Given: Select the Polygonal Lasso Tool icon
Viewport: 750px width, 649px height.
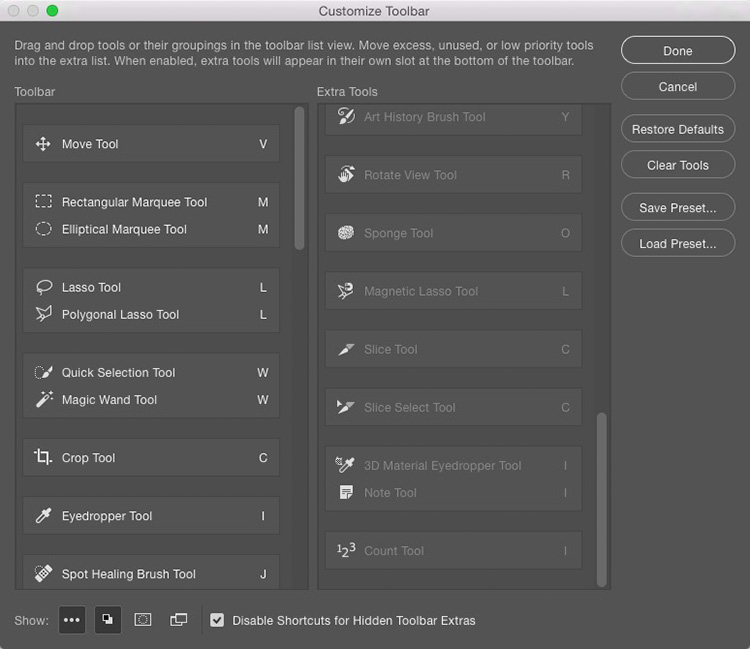Looking at the screenshot, I should pos(43,314).
